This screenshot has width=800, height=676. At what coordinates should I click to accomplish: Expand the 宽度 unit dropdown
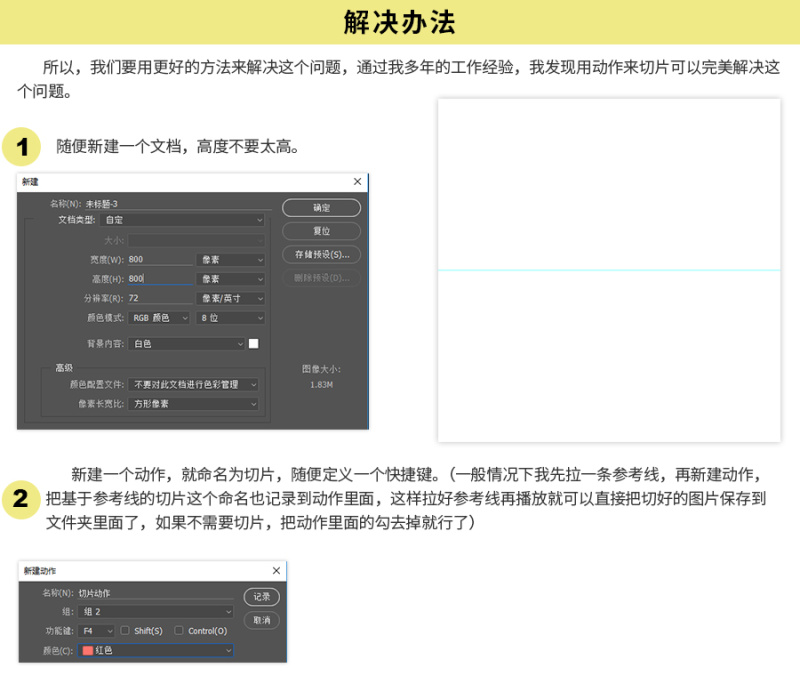[231, 259]
